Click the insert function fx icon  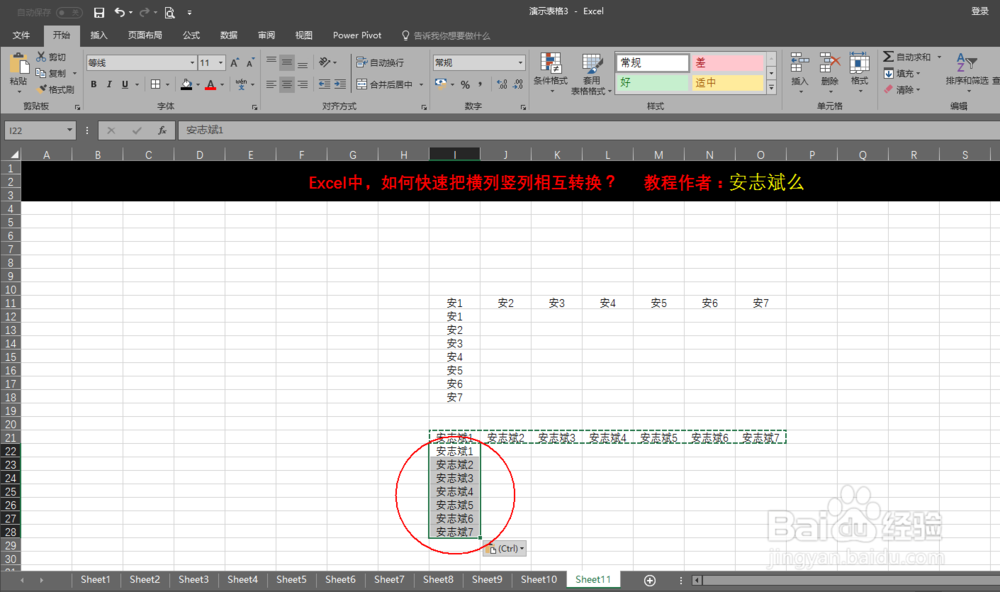click(162, 130)
